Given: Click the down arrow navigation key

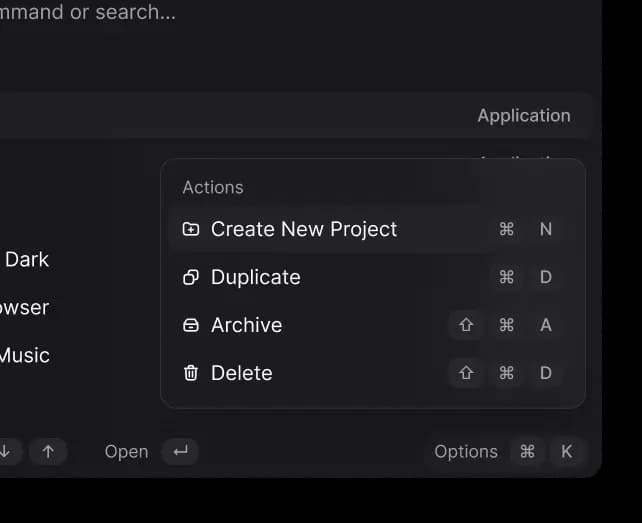Looking at the screenshot, I should 6,452.
